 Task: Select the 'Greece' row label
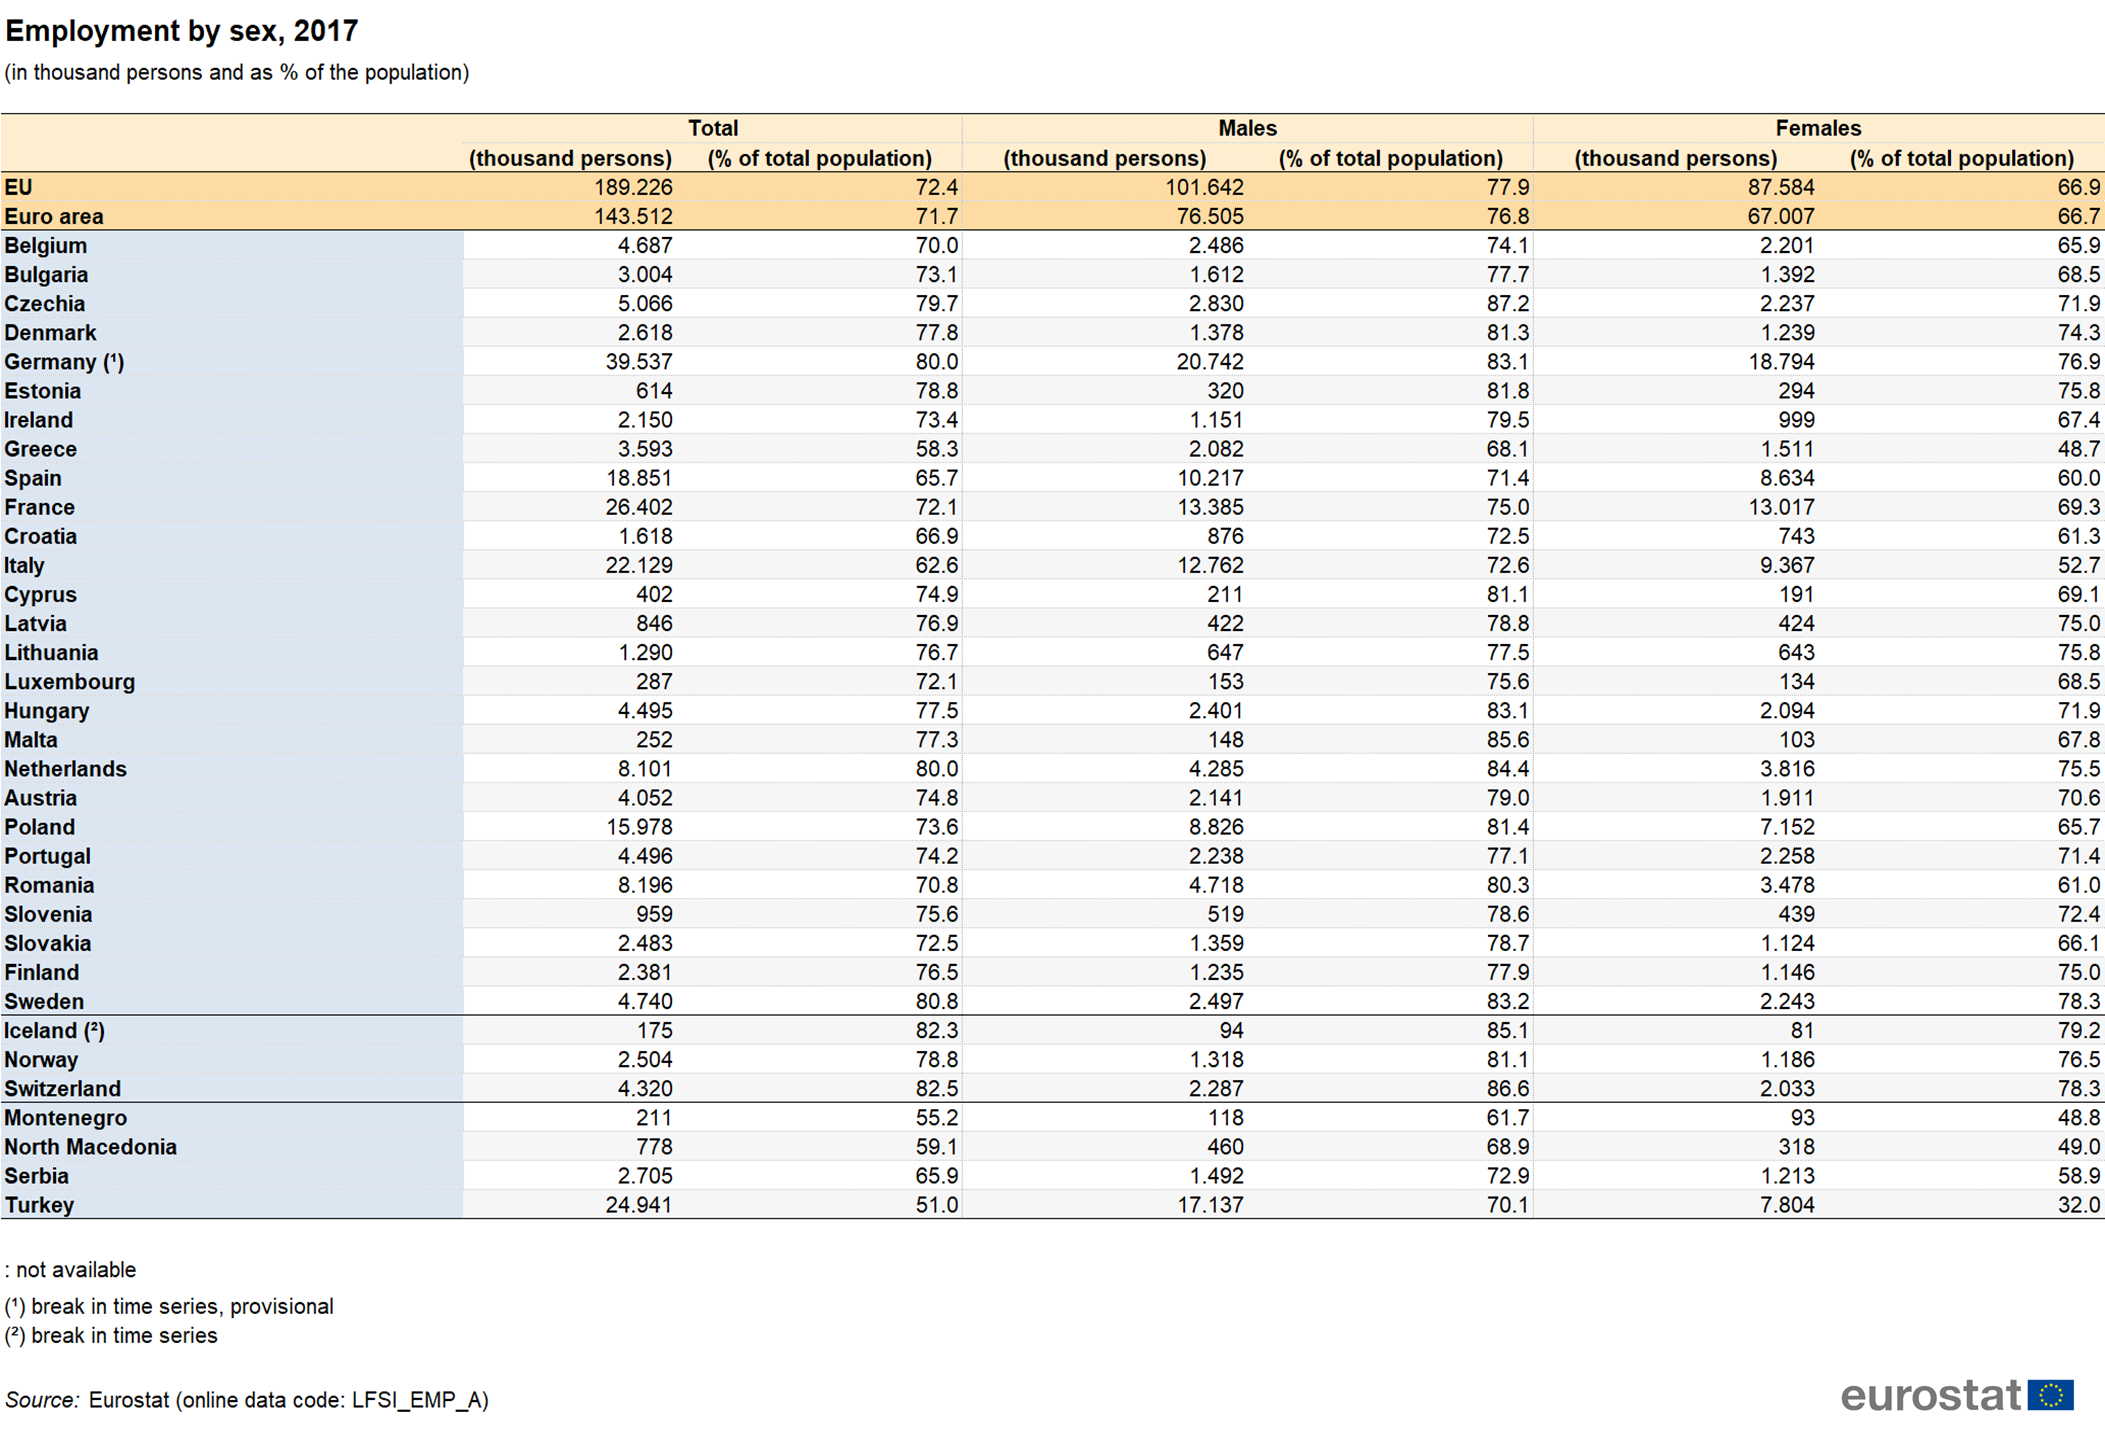[41, 448]
